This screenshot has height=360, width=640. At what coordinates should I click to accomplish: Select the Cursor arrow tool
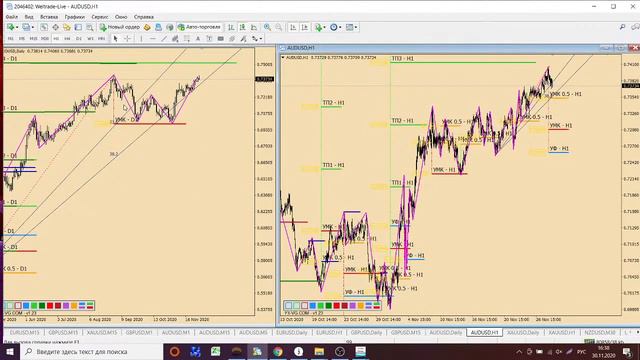click(x=116, y=38)
